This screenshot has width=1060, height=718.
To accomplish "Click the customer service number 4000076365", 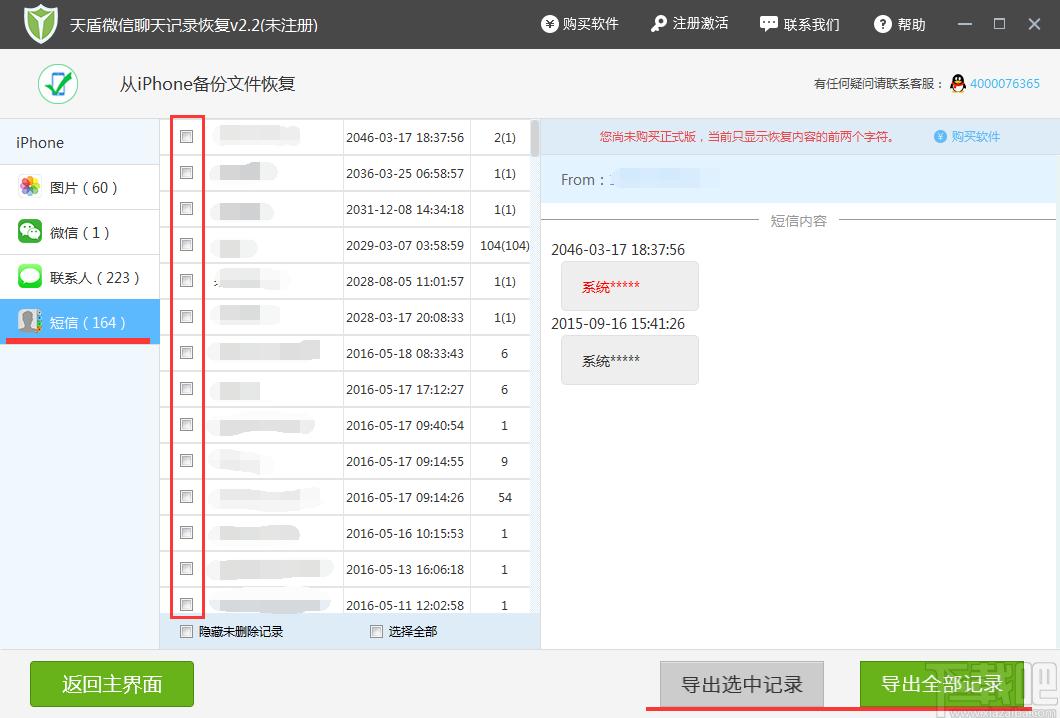I will pos(1005,84).
